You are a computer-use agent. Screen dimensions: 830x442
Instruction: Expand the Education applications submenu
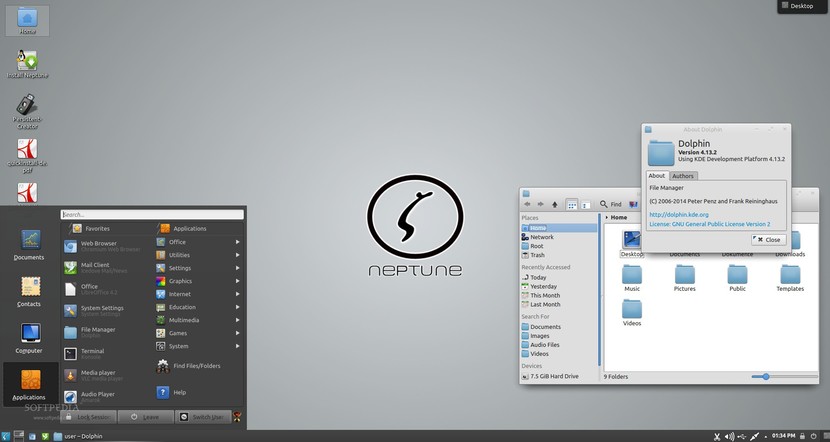[x=199, y=307]
